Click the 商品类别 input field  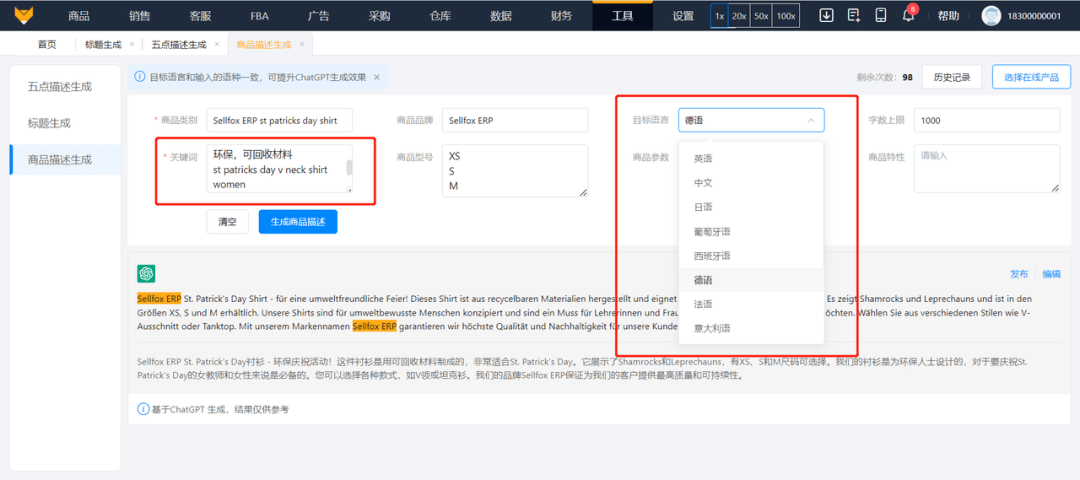pyautogui.click(x=280, y=120)
